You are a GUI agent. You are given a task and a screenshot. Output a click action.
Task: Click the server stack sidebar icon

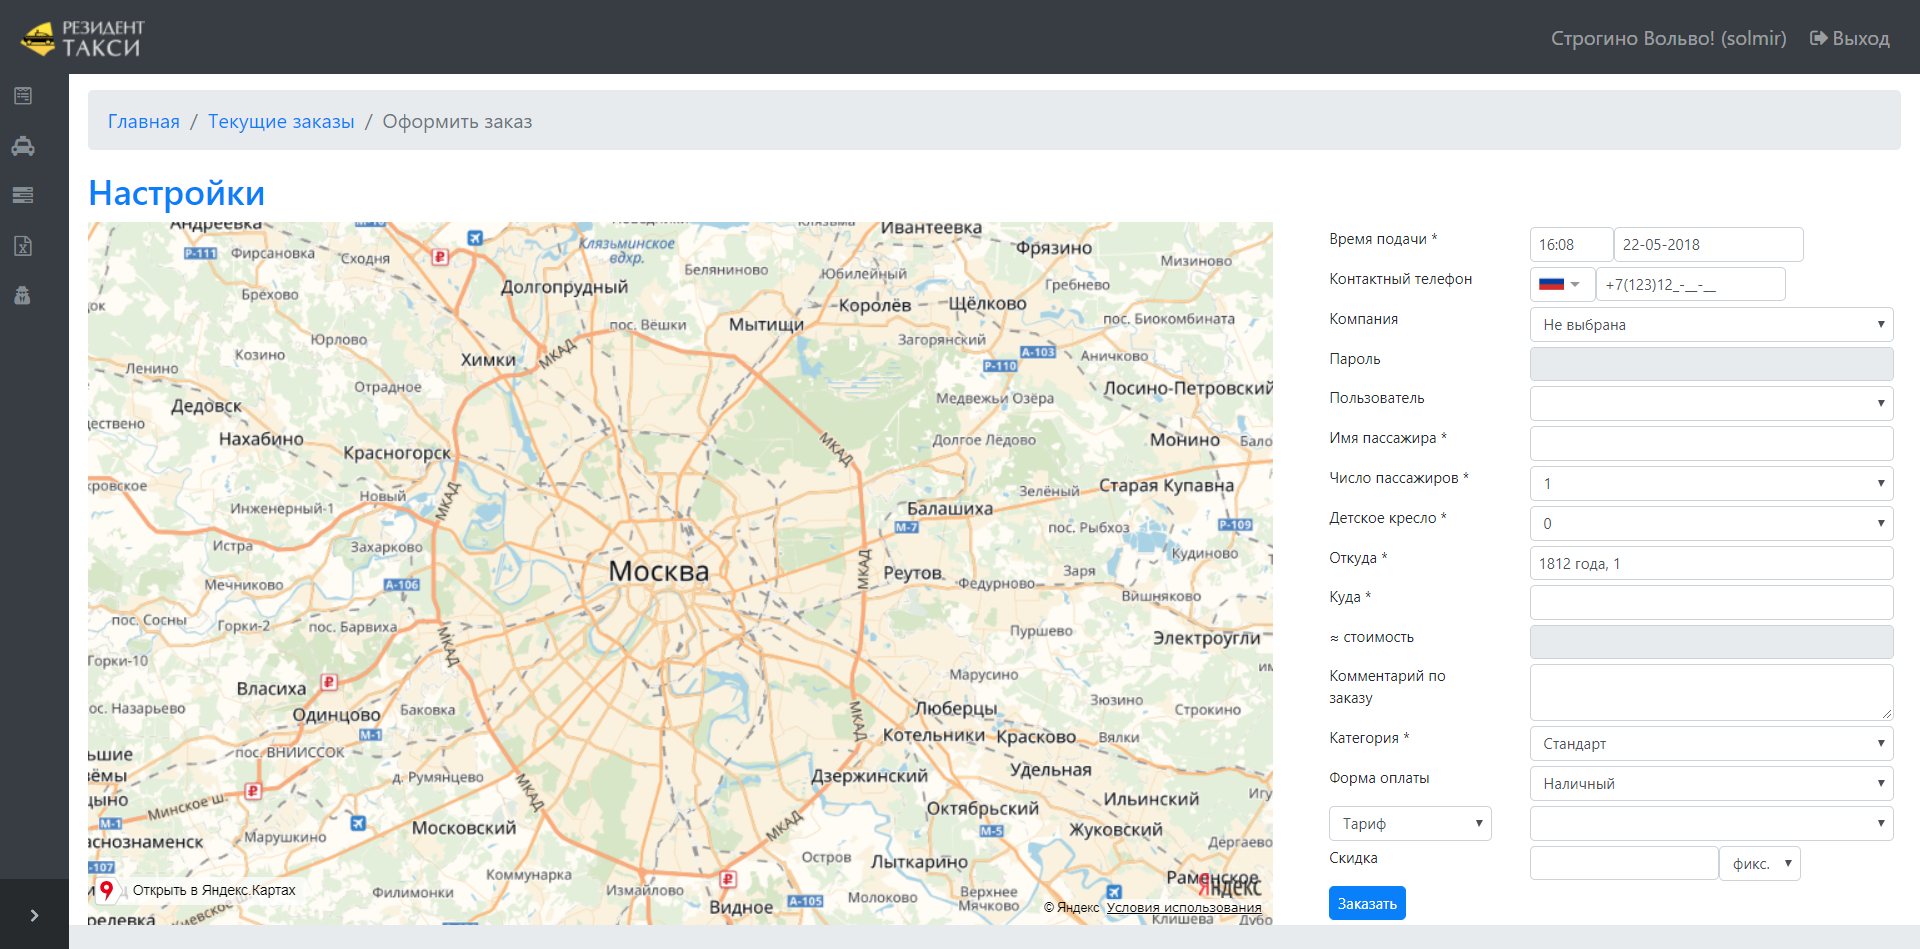point(23,195)
